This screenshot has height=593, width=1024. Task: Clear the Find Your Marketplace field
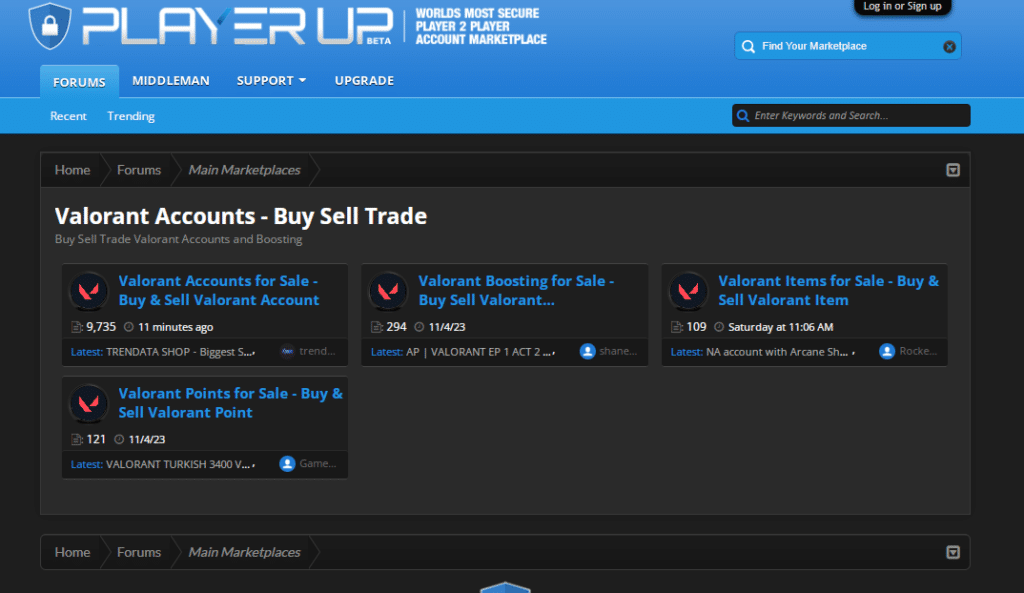(x=949, y=46)
